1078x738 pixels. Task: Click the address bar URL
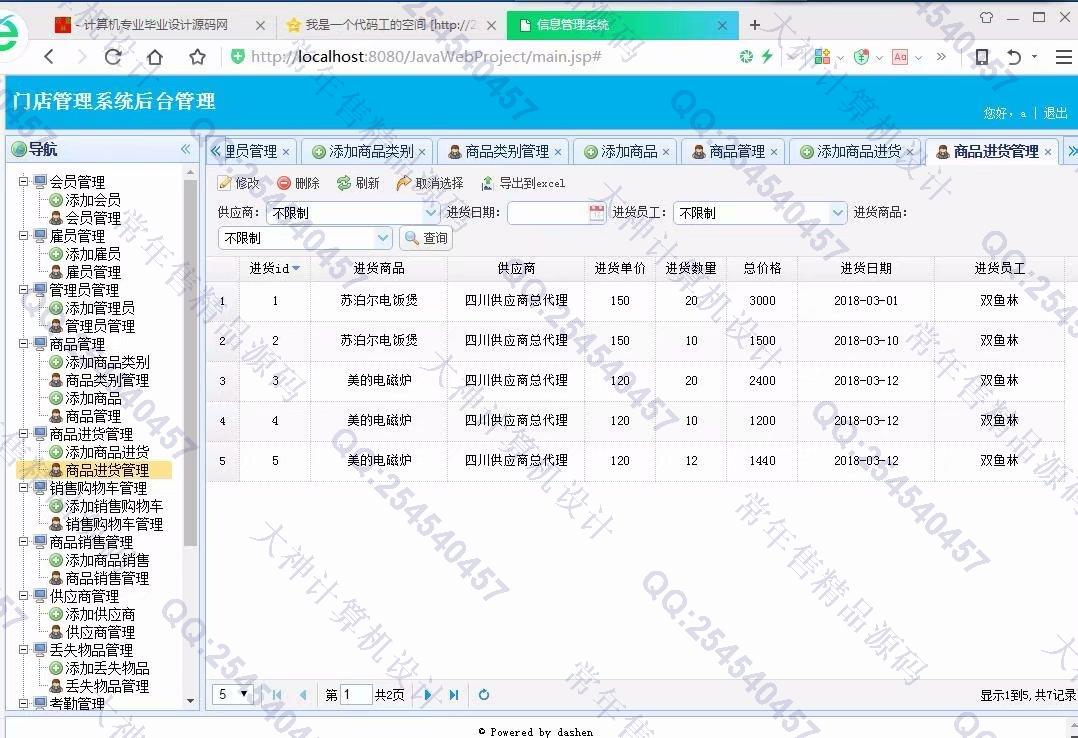(426, 56)
